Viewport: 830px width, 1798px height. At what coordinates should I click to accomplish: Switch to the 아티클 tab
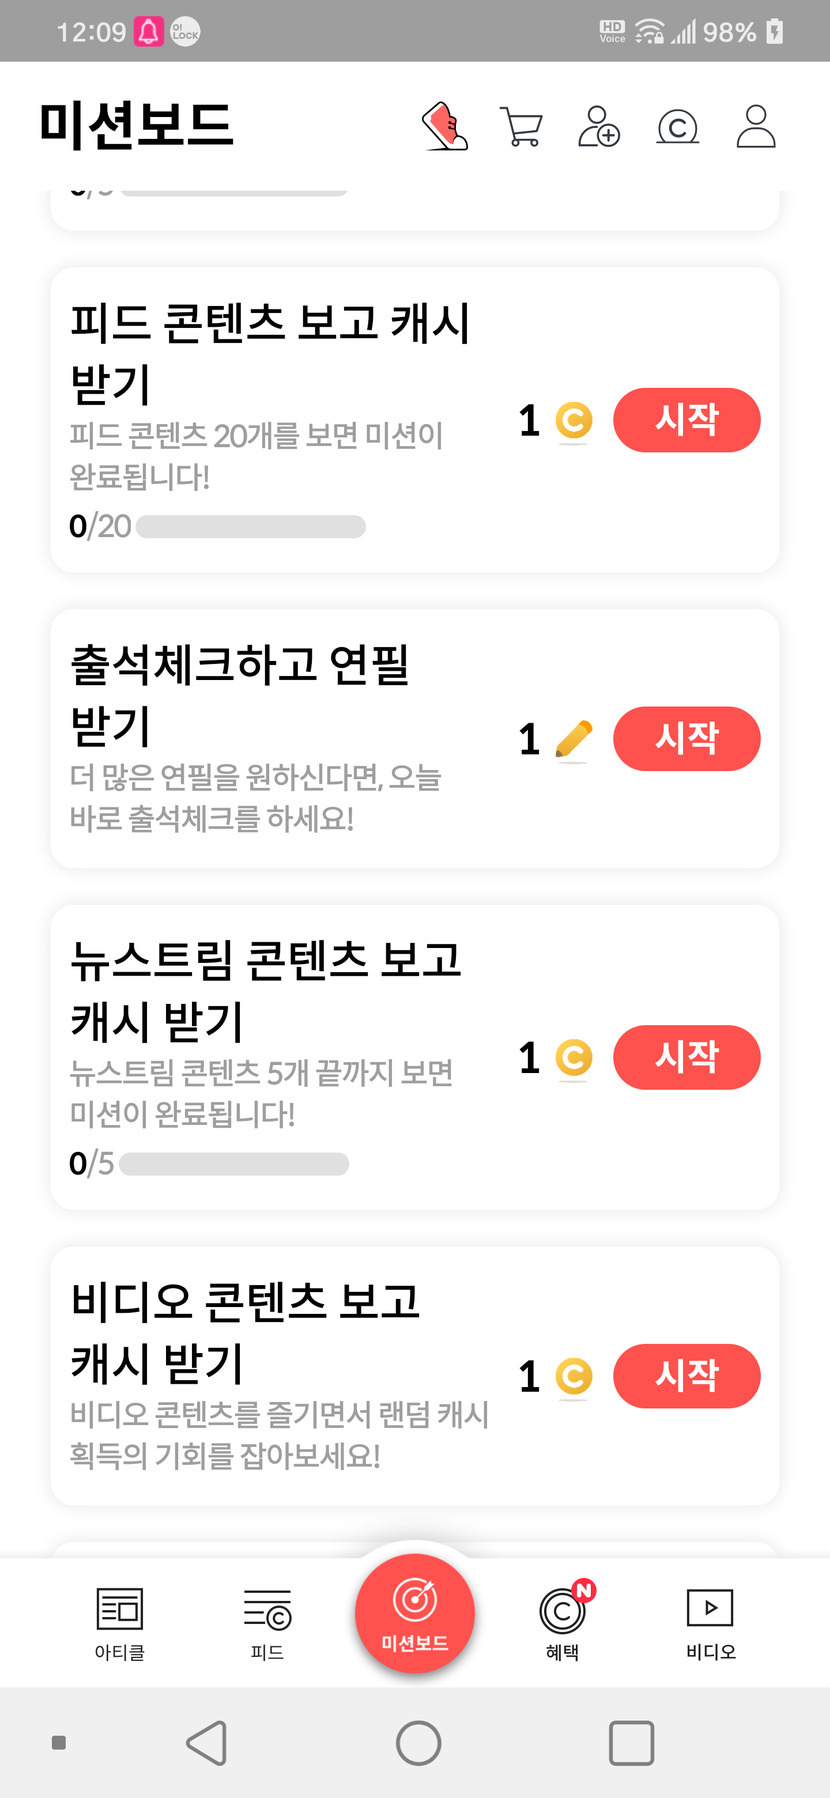tap(120, 1622)
